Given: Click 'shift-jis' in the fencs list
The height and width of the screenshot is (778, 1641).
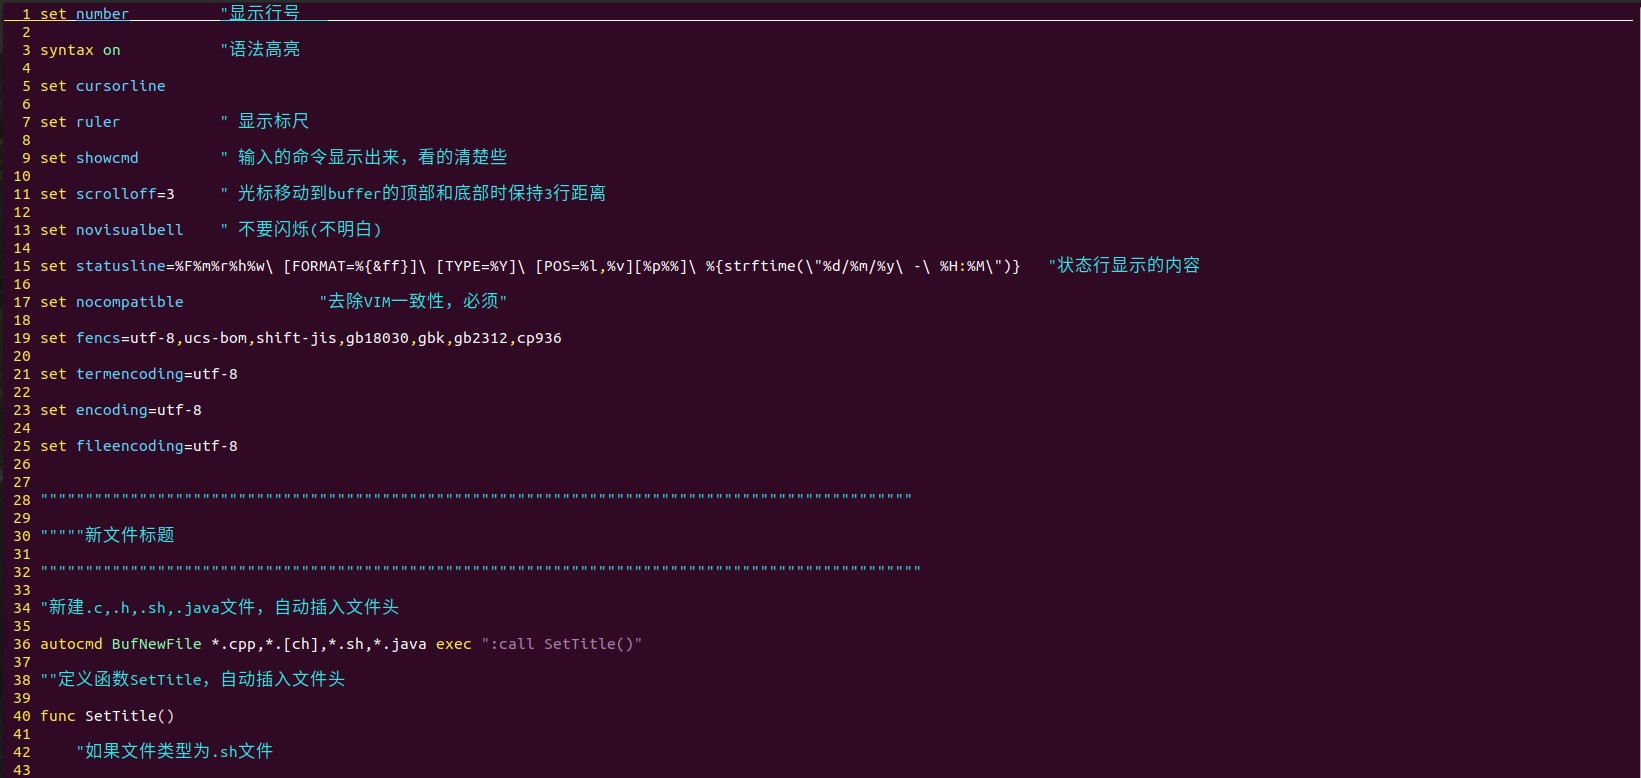Looking at the screenshot, I should tap(296, 338).
